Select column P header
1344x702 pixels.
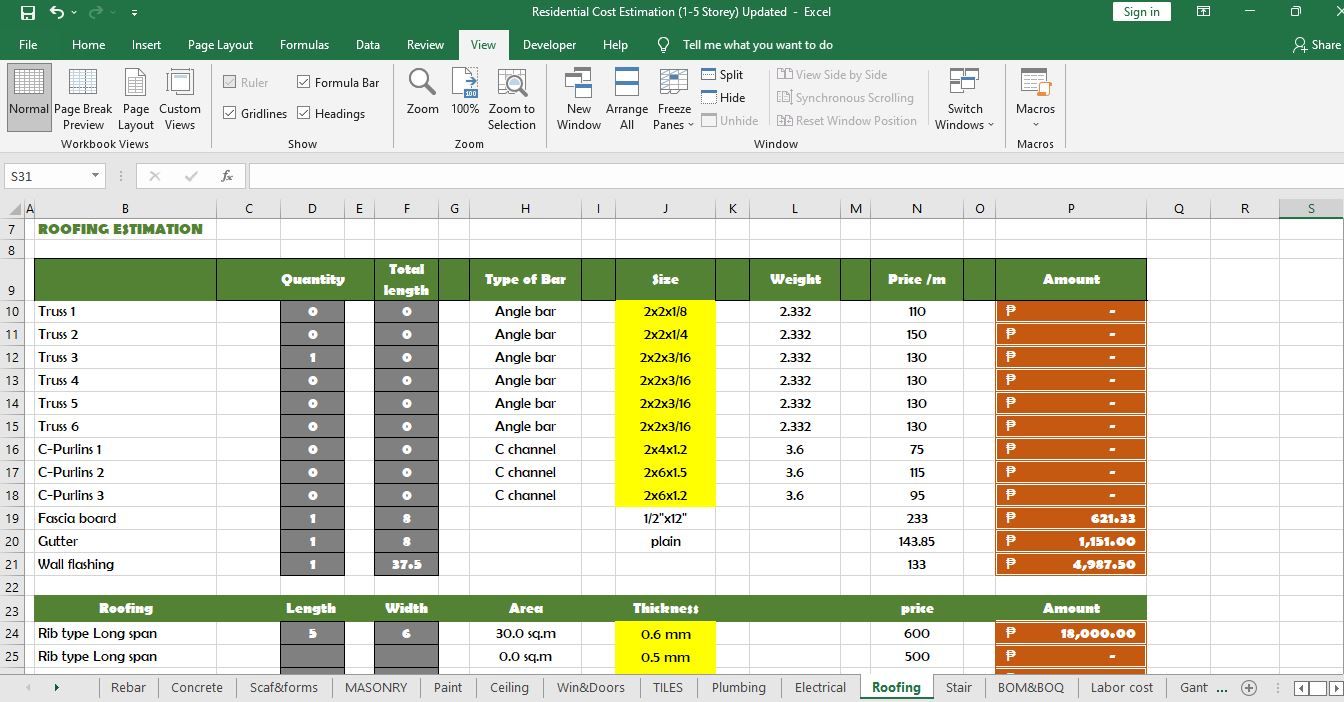(1071, 208)
